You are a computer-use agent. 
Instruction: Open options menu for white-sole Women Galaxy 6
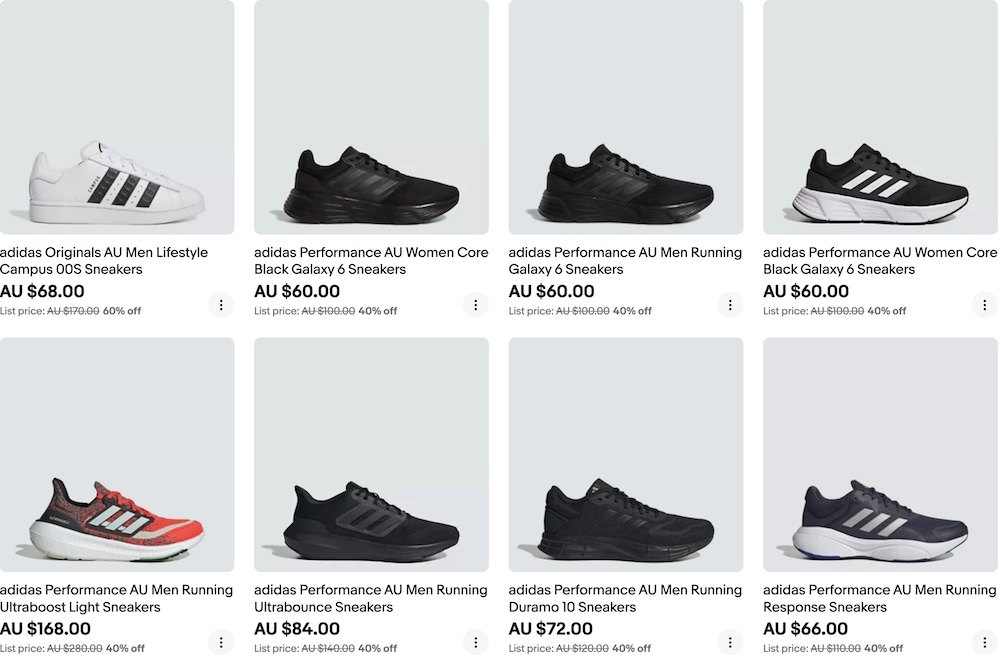[984, 305]
